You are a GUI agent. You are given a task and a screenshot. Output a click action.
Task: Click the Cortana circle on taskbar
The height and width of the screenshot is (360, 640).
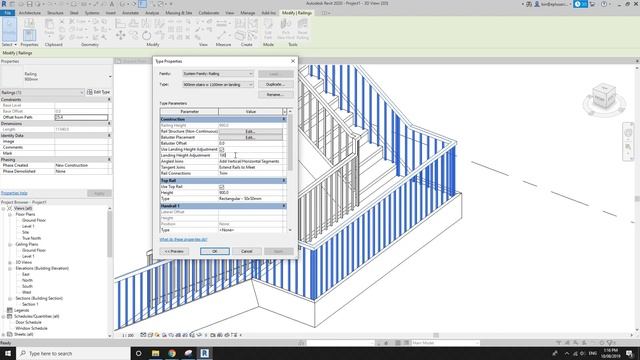(138, 353)
